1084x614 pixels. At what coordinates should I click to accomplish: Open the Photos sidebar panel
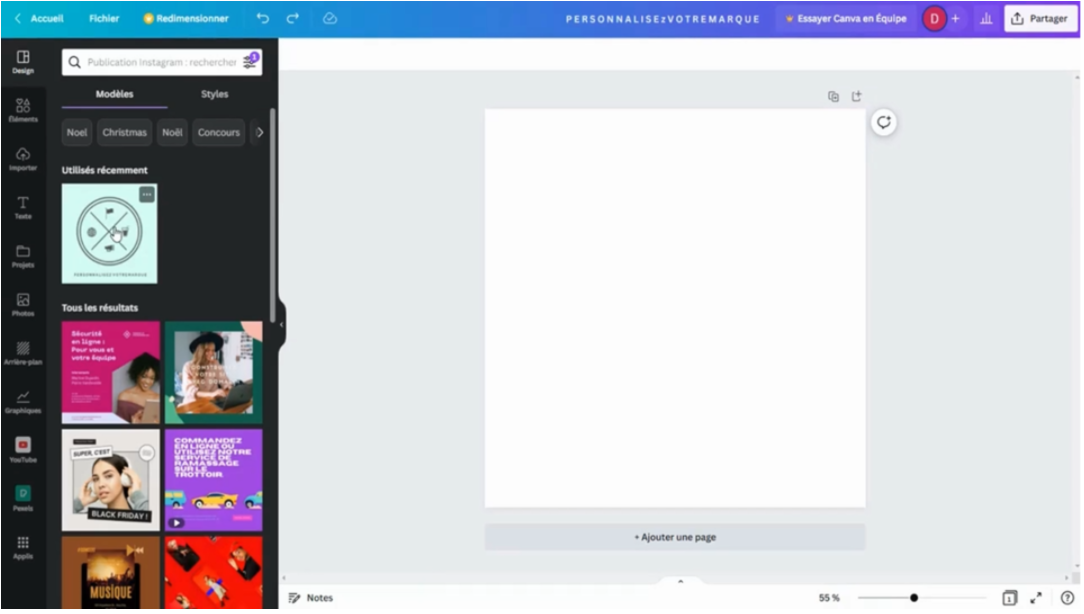[22, 304]
